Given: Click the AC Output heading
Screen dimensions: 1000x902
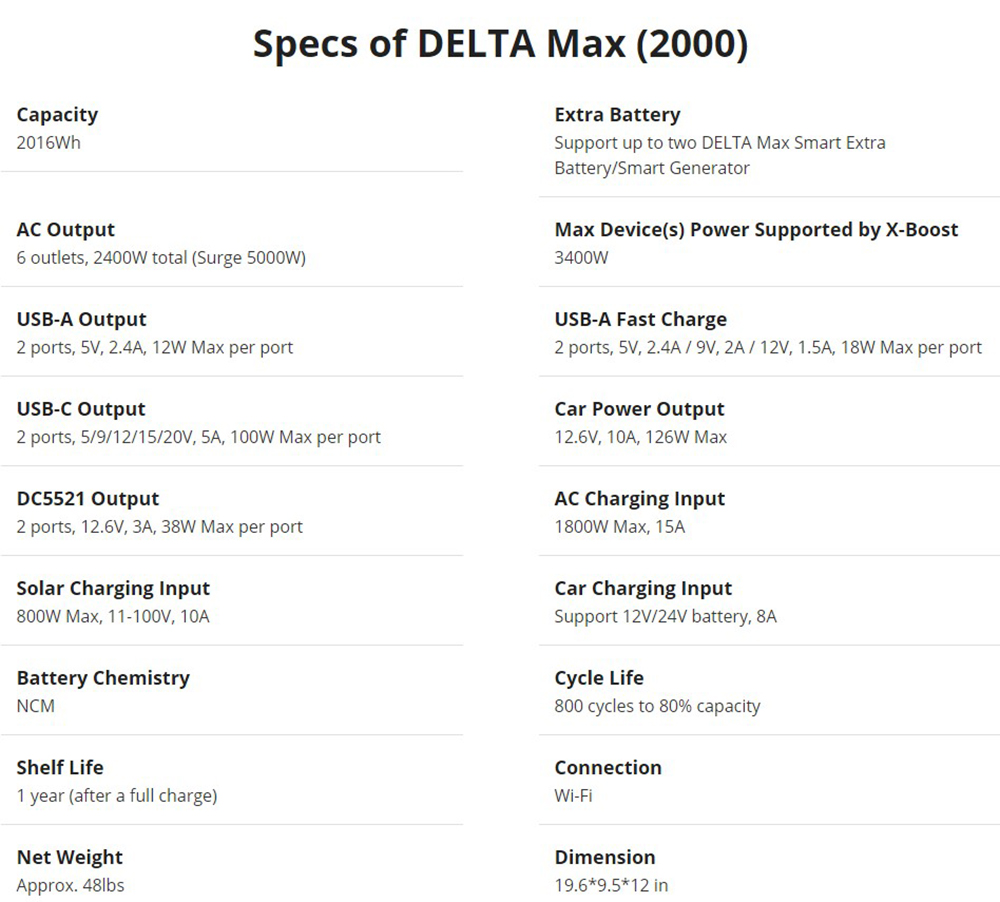Looking at the screenshot, I should (x=66, y=230).
